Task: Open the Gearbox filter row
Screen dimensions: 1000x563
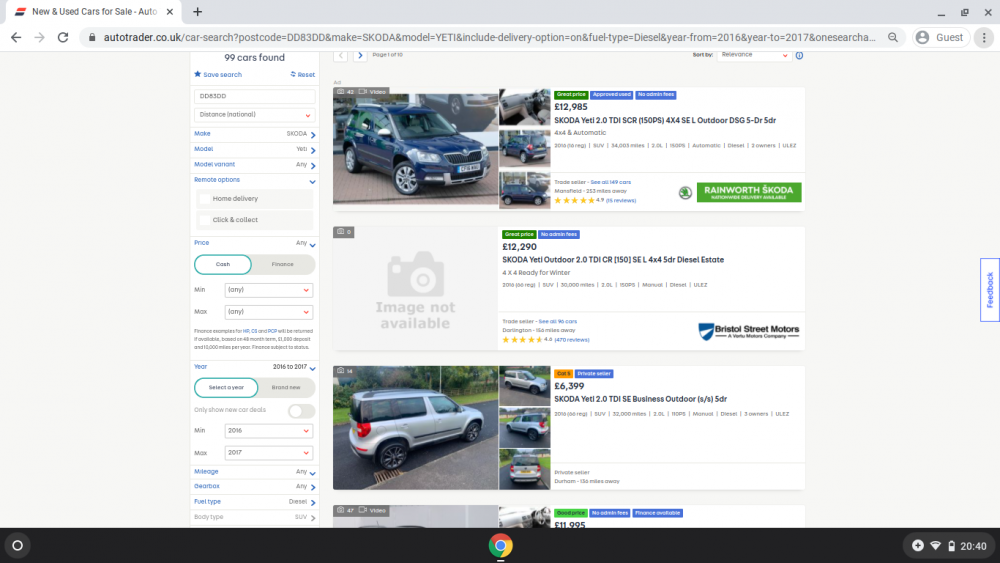Action: point(254,486)
